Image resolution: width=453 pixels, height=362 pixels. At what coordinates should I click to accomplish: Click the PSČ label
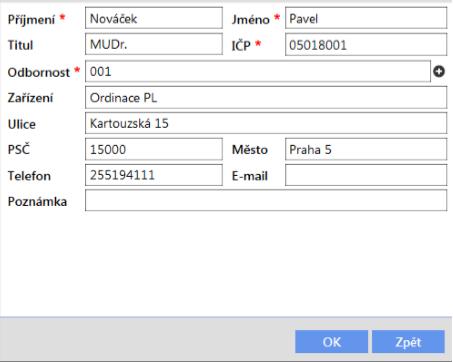point(19,149)
